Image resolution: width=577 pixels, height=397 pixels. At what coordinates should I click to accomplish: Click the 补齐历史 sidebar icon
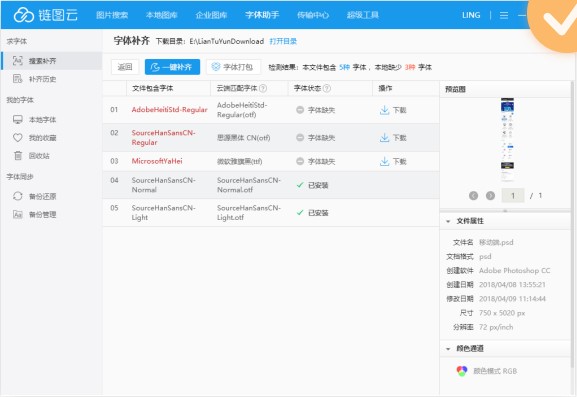point(18,79)
